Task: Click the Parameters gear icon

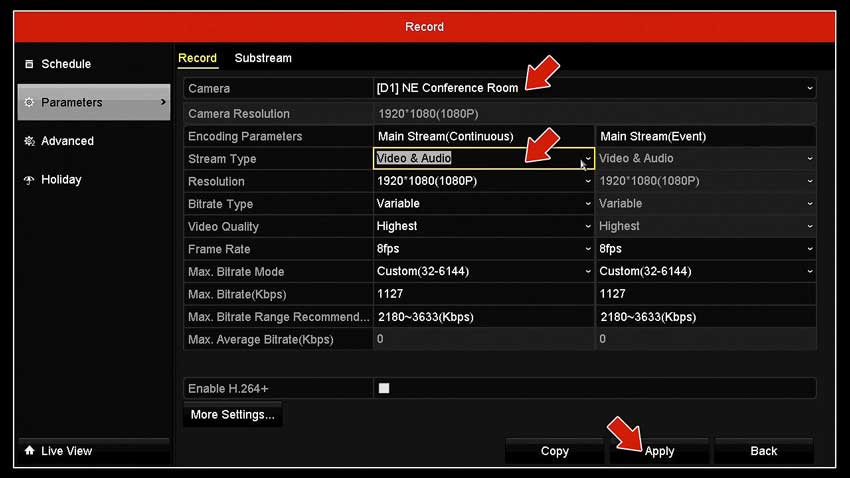Action: pos(29,103)
